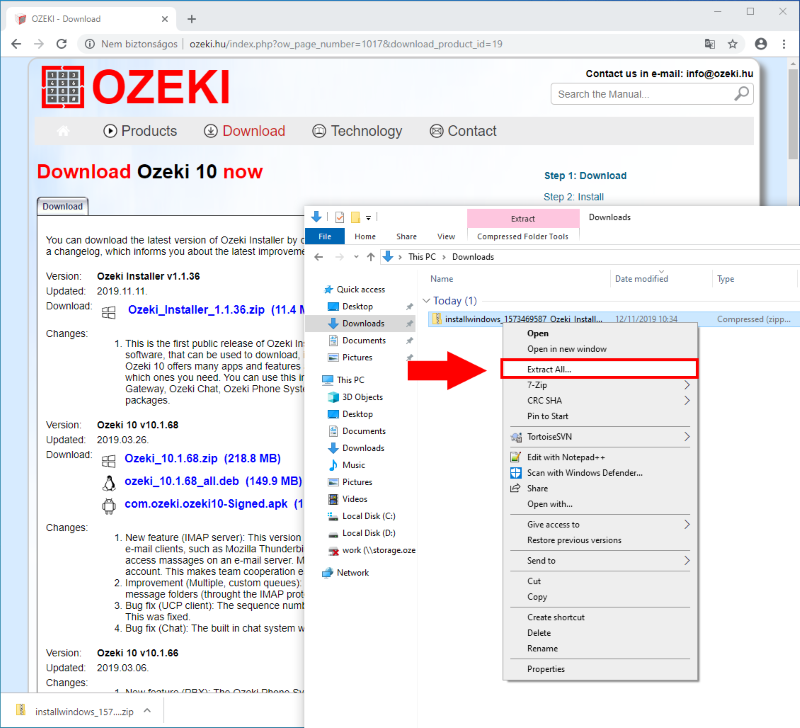Select Extract All... from the context menu
Viewport: 800px width, 728px height.
600,369
